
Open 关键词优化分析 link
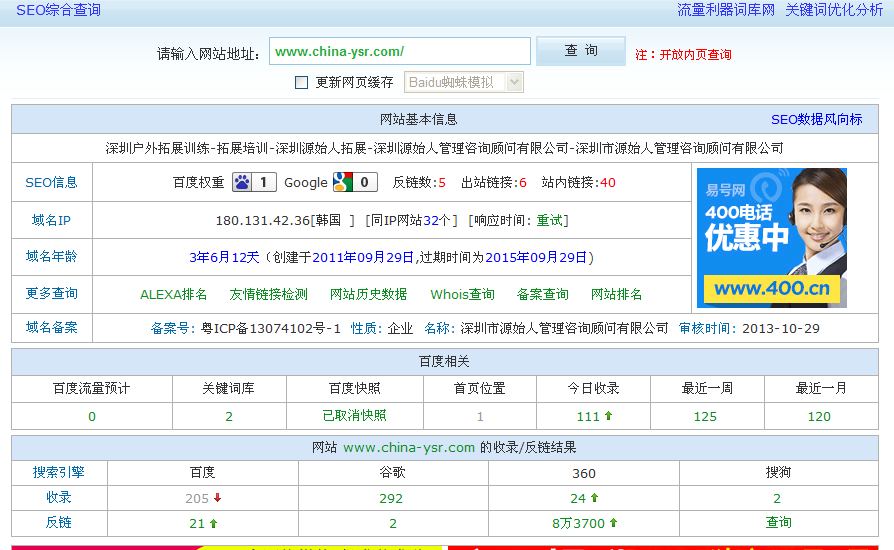pos(834,10)
